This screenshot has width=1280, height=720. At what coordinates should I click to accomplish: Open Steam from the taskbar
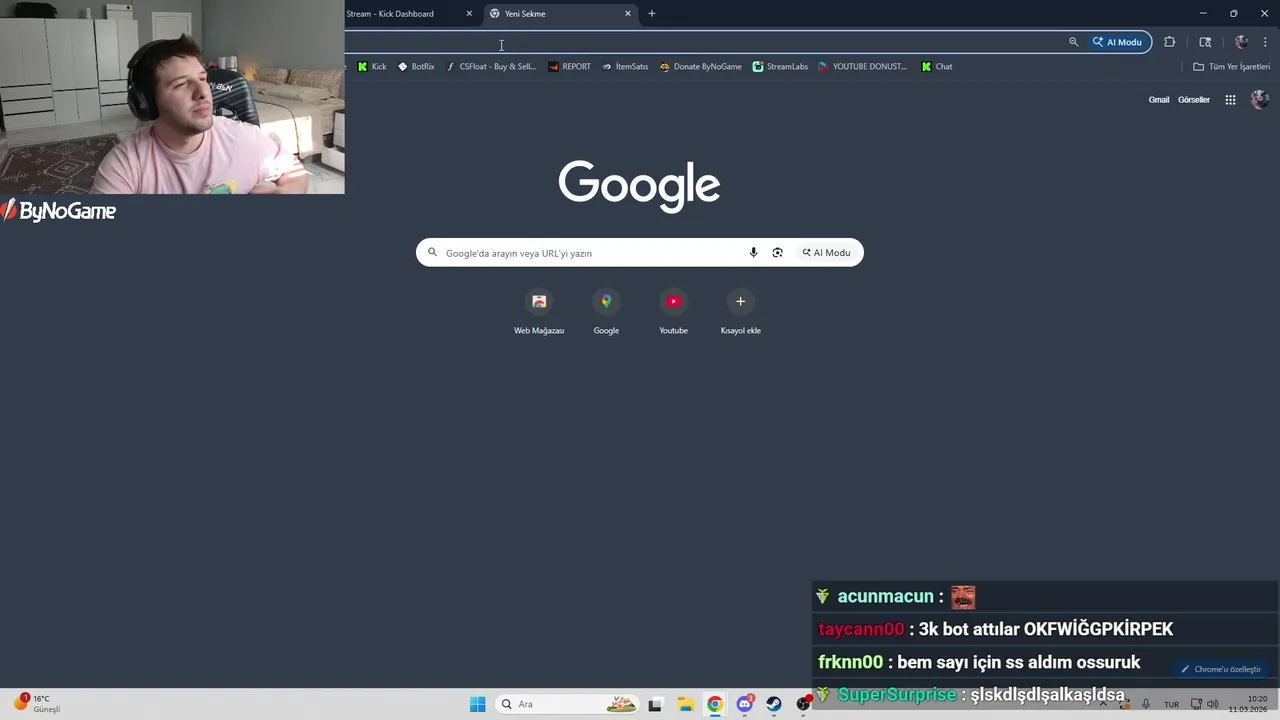click(x=774, y=704)
